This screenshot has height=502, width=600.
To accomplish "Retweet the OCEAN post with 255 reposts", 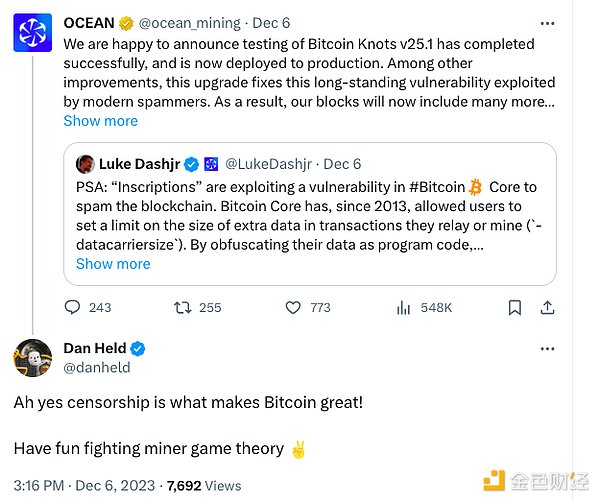I will click(x=183, y=307).
